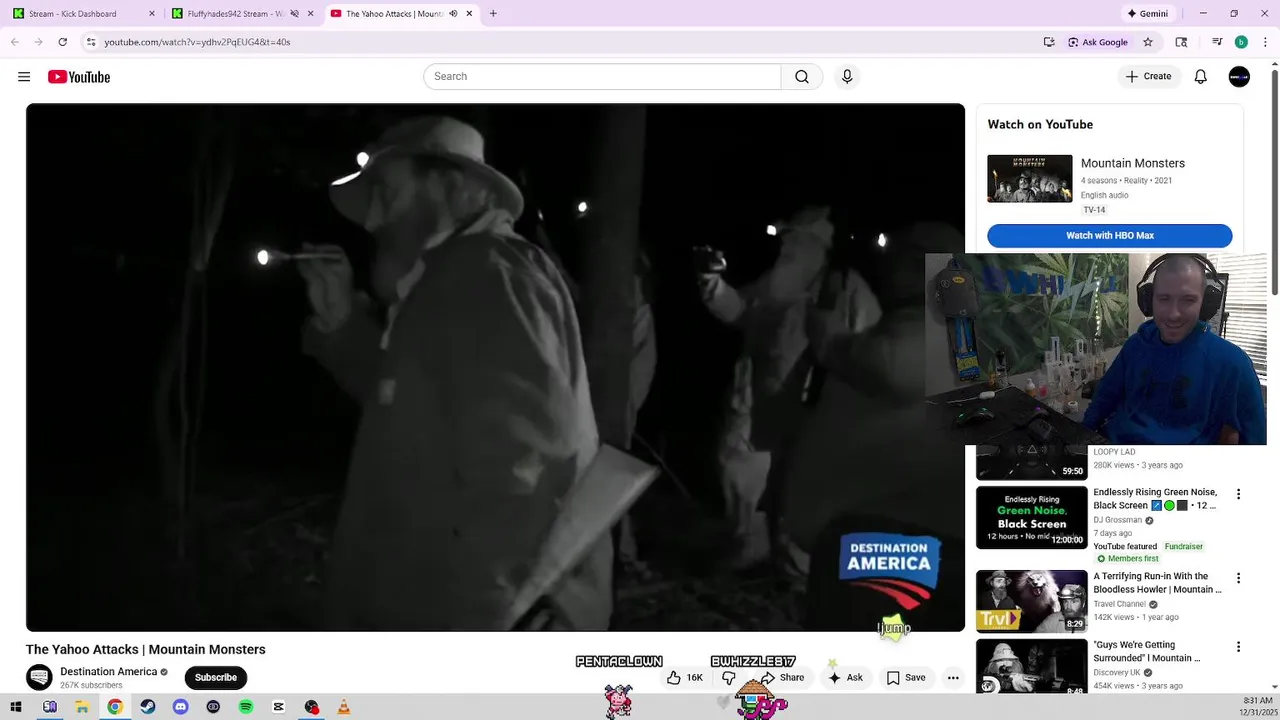The height and width of the screenshot is (720, 1280).
Task: Open Mountain Monsters show thumbnail
Action: click(1030, 179)
